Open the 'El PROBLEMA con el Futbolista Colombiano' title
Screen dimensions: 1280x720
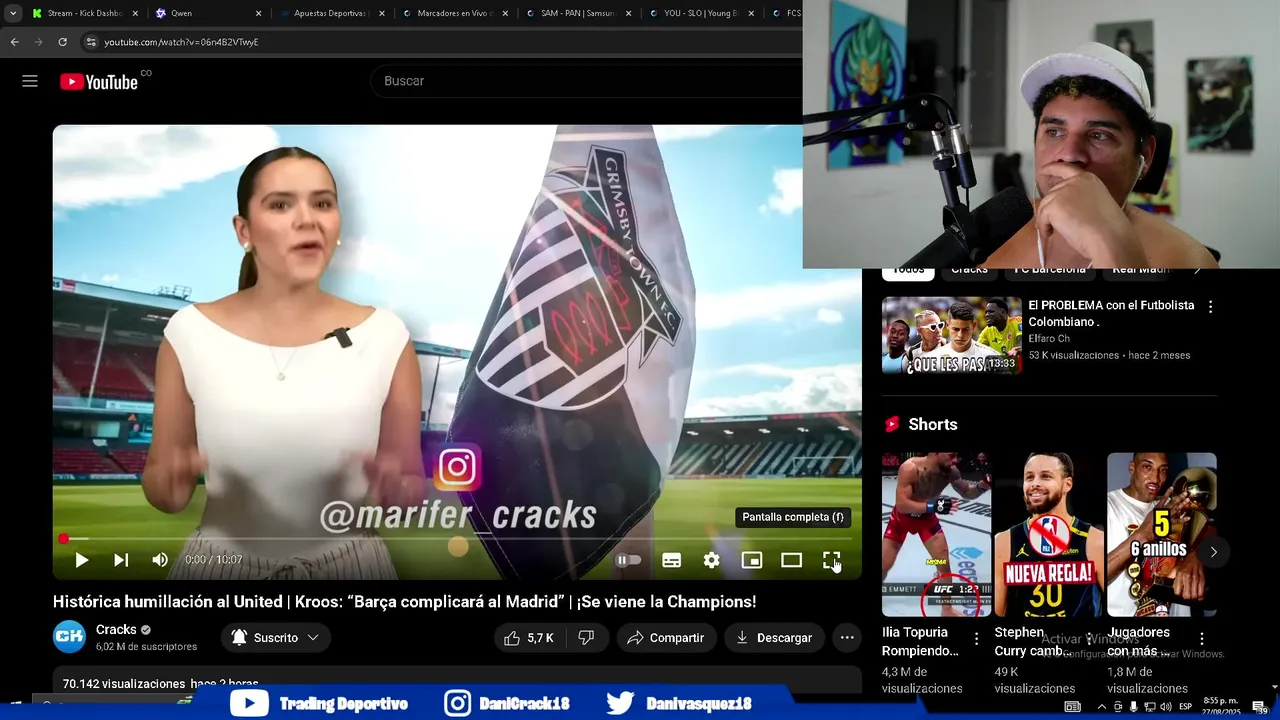1111,313
